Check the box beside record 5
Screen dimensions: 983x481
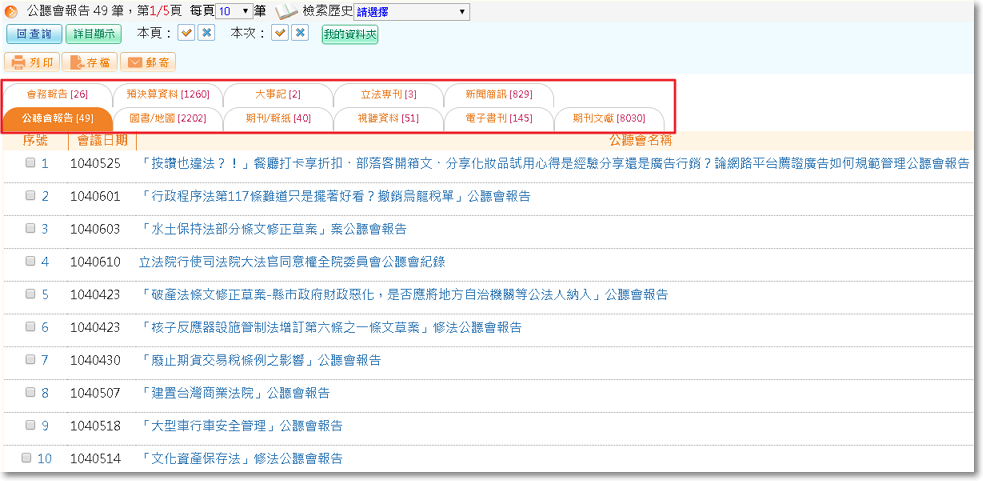pos(30,294)
